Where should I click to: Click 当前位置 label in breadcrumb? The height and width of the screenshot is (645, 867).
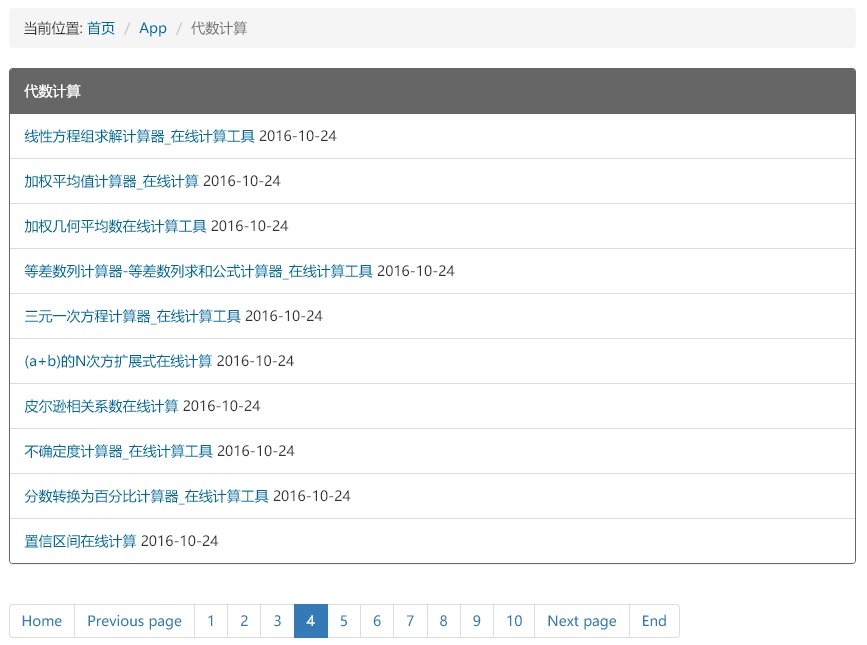click(x=53, y=28)
